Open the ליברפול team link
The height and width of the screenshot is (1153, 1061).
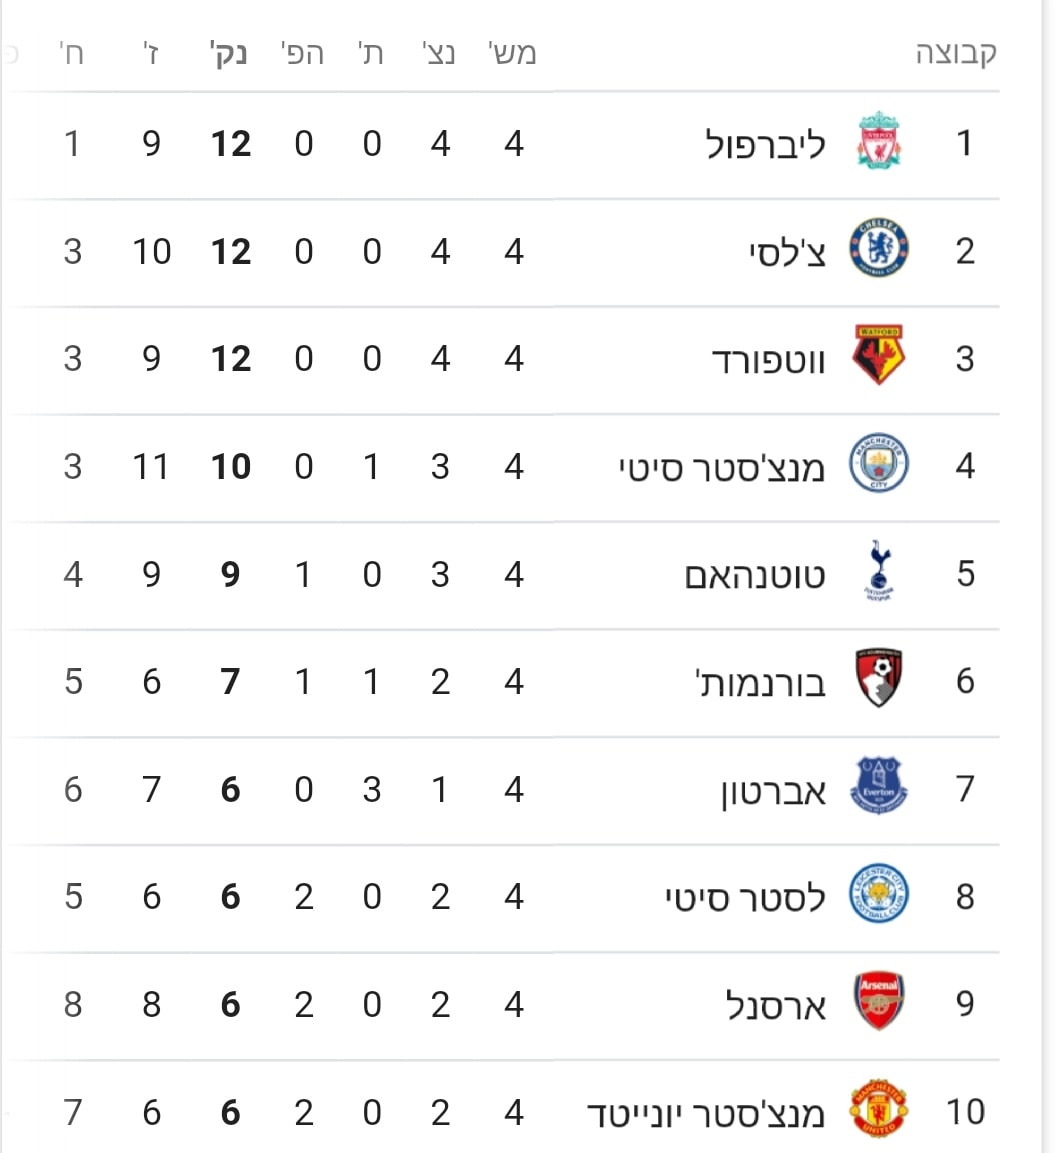pos(765,143)
